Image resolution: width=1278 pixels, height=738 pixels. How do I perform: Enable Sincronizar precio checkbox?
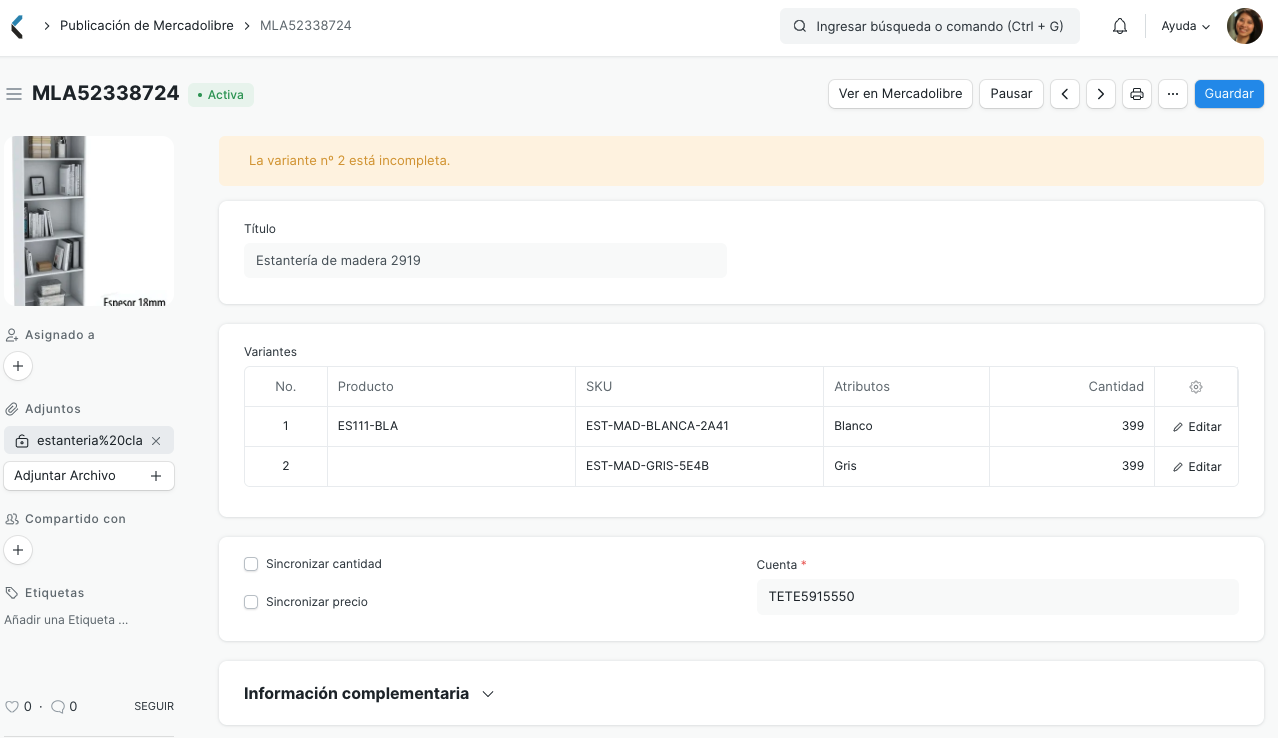[x=251, y=602]
